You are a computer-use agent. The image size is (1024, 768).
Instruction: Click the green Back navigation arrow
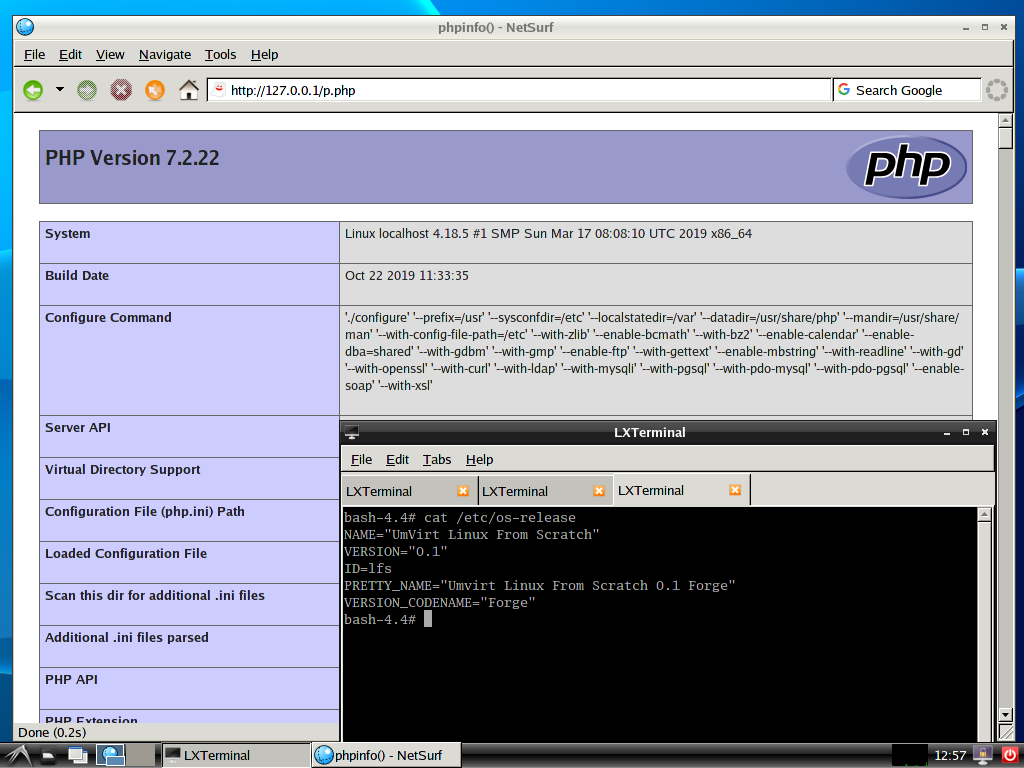click(x=33, y=90)
